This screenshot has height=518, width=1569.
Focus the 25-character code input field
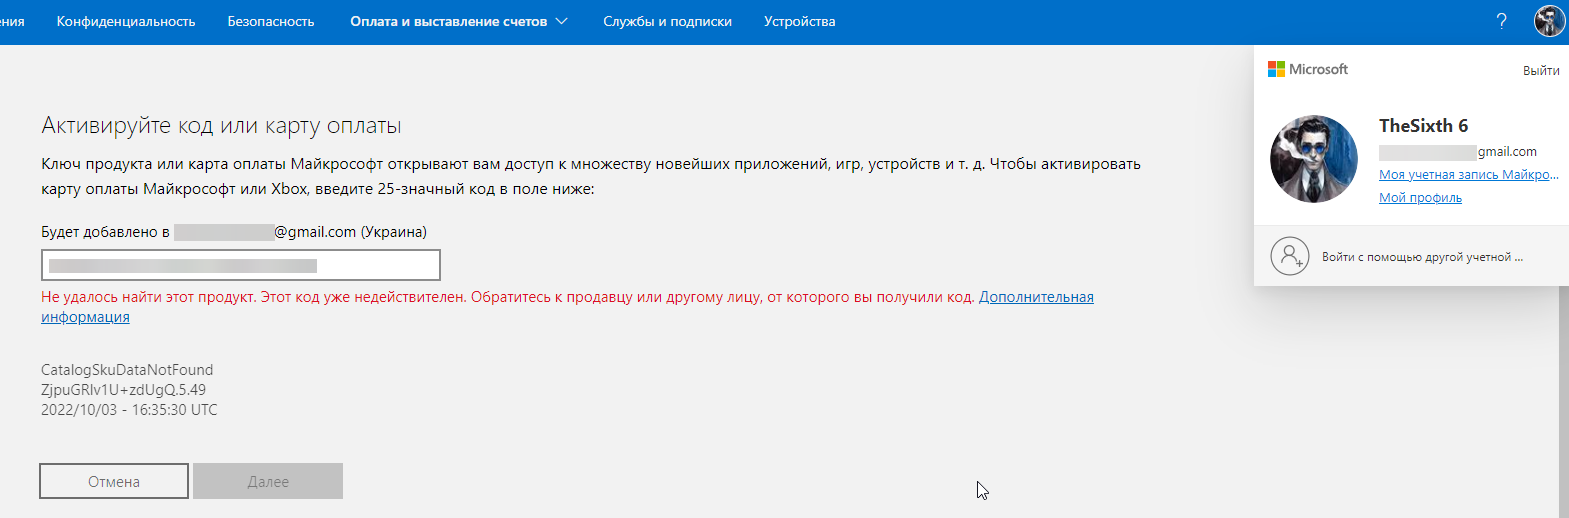[x=241, y=265]
